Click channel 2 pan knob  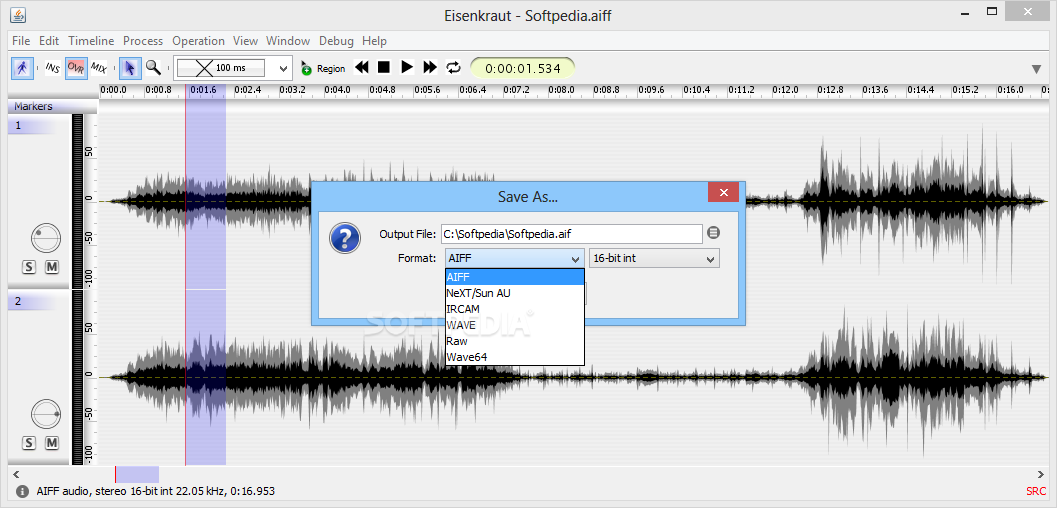point(46,414)
